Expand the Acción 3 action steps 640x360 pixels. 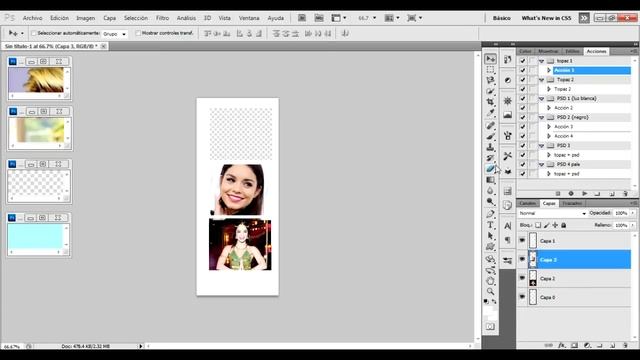coord(549,127)
